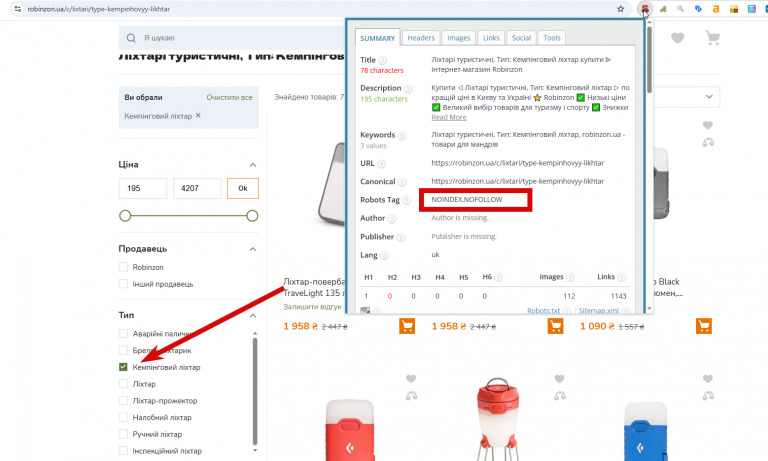Image resolution: width=768 pixels, height=461 pixels.
Task: Open site information icon in address bar
Action: point(18,9)
